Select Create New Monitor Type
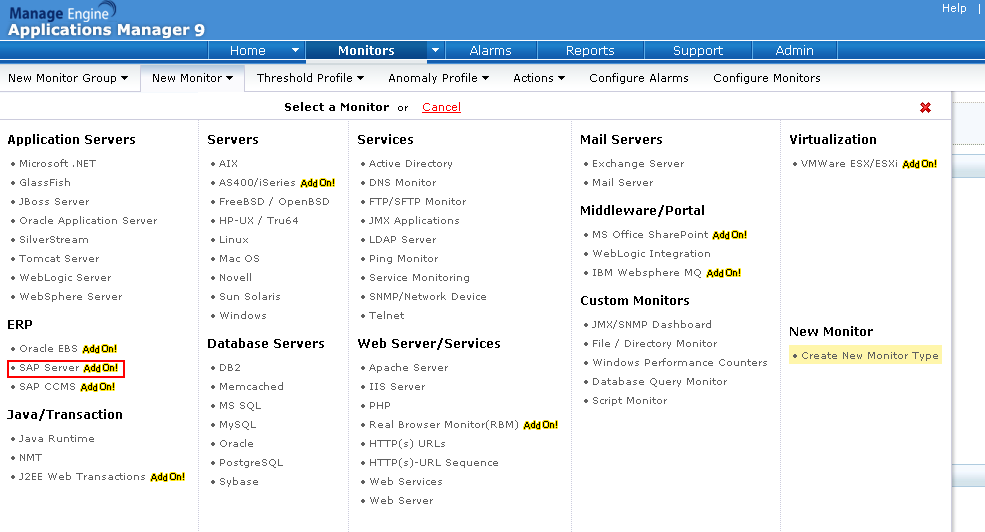The height and width of the screenshot is (532, 985). click(x=869, y=356)
